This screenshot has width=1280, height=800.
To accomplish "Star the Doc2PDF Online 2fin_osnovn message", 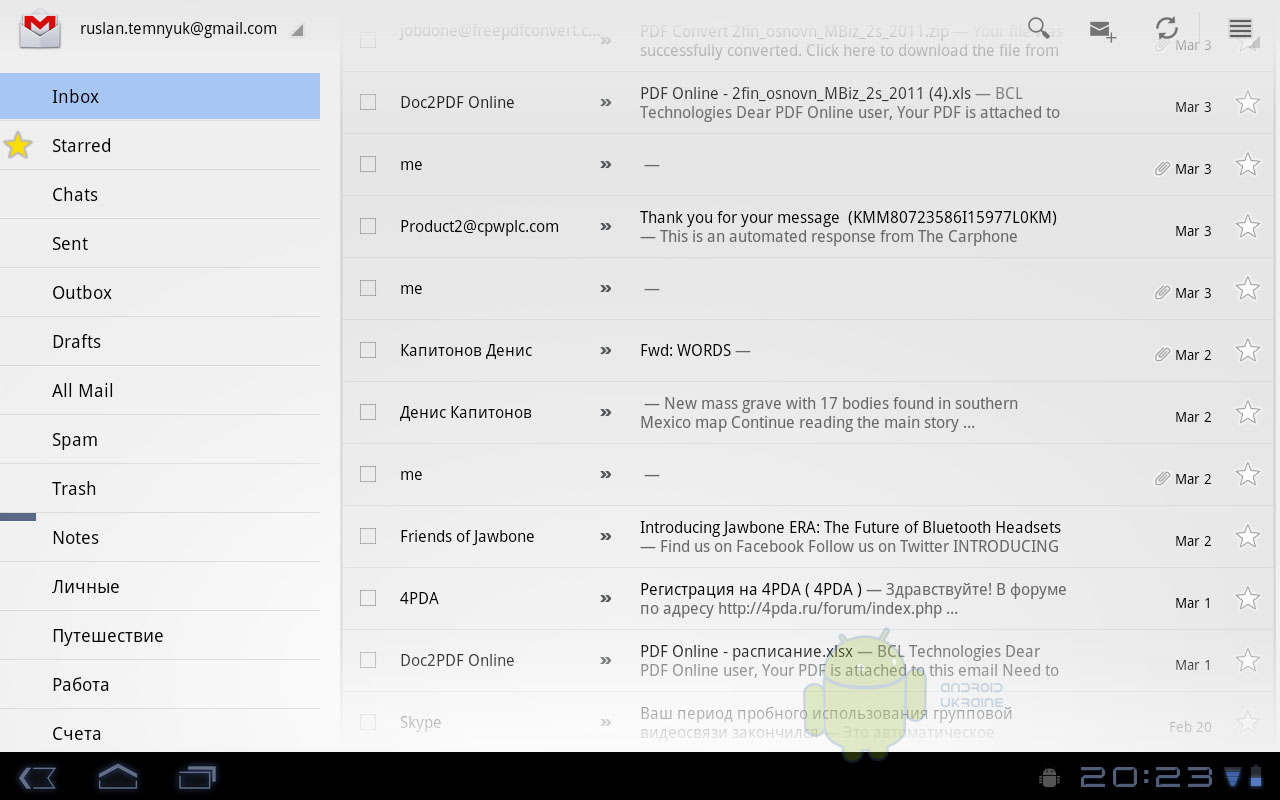I will [x=1247, y=102].
